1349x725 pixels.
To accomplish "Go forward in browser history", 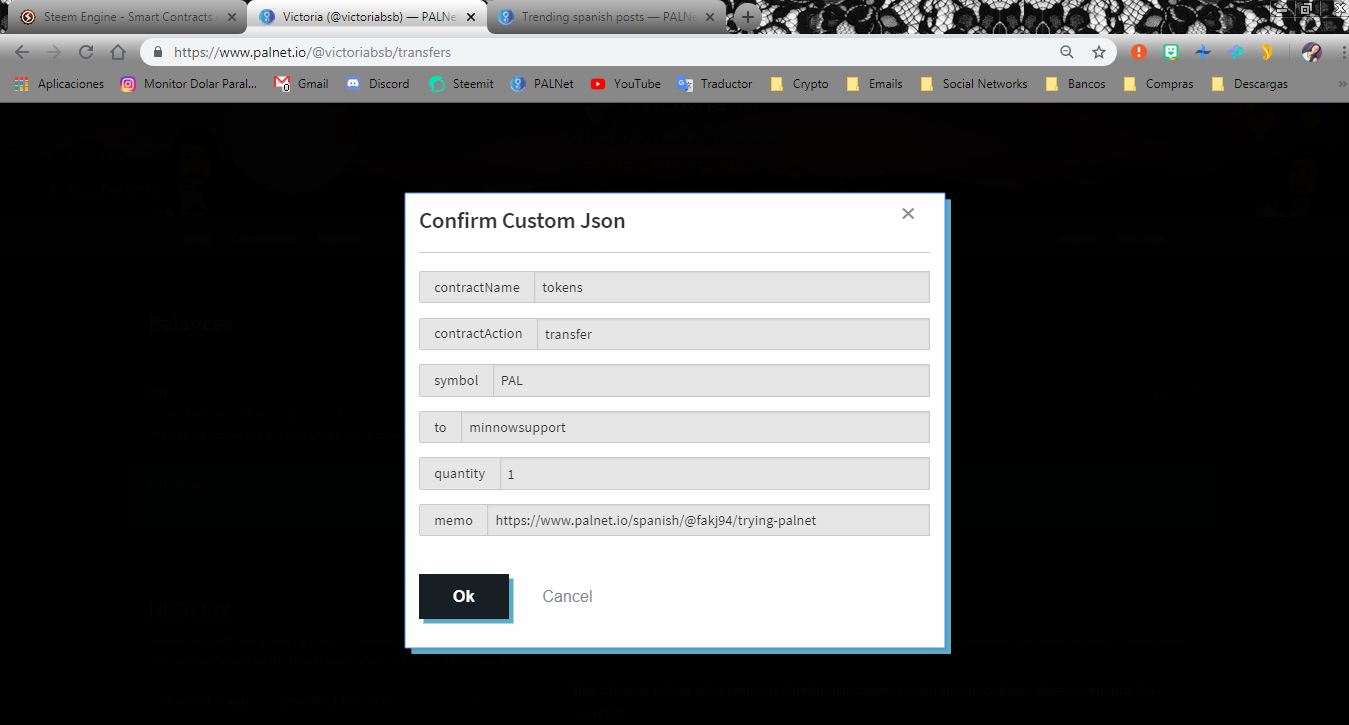I will click(x=54, y=52).
